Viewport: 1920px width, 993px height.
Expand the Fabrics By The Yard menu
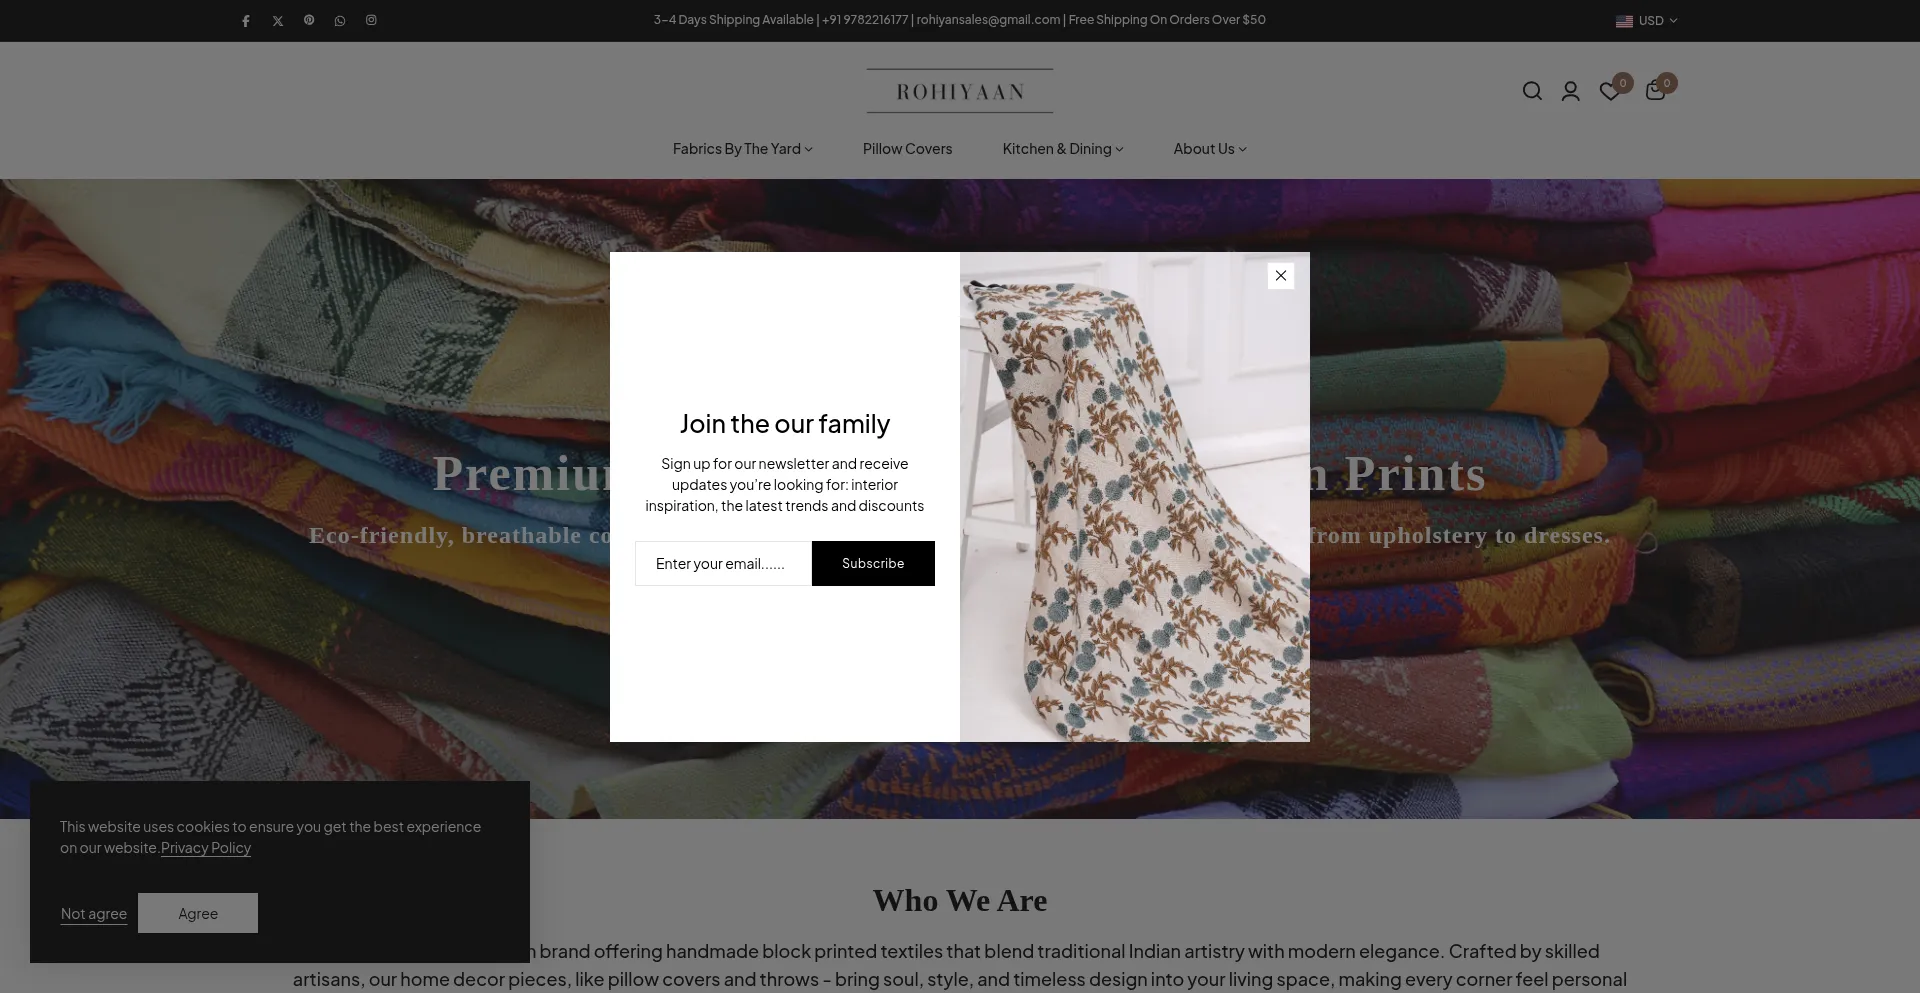tap(742, 149)
